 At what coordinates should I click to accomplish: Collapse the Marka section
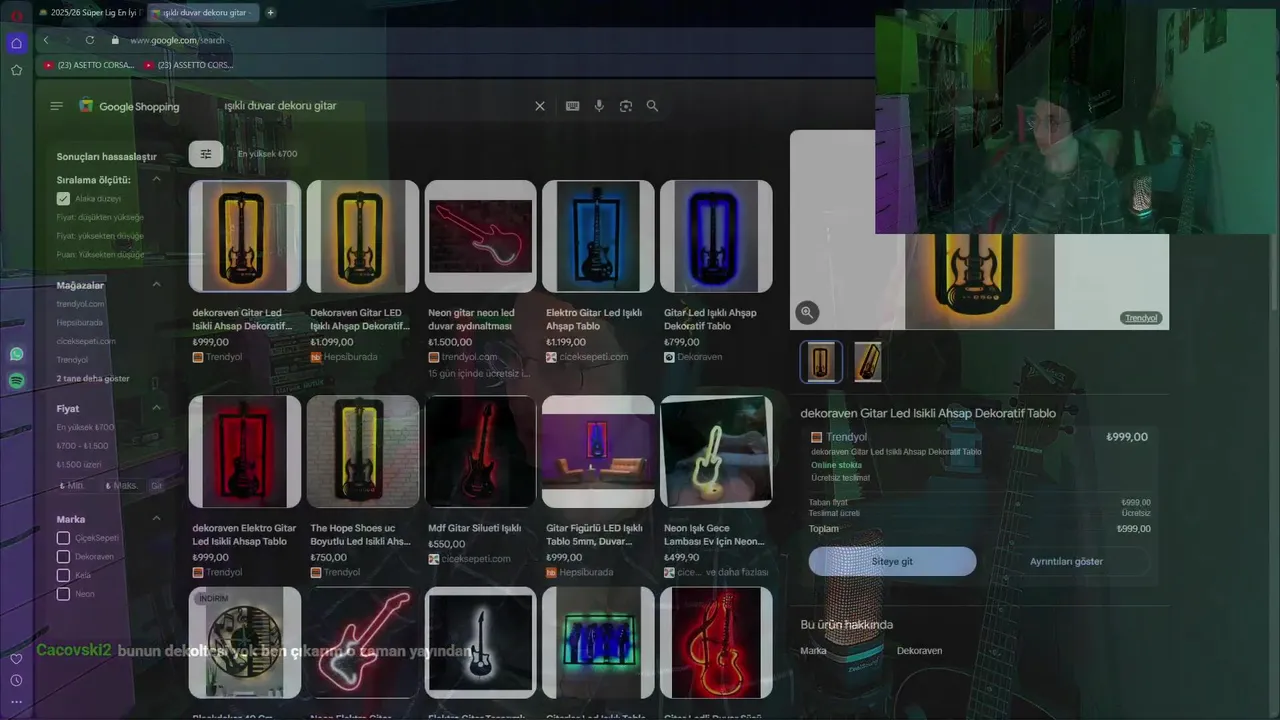pyautogui.click(x=156, y=519)
